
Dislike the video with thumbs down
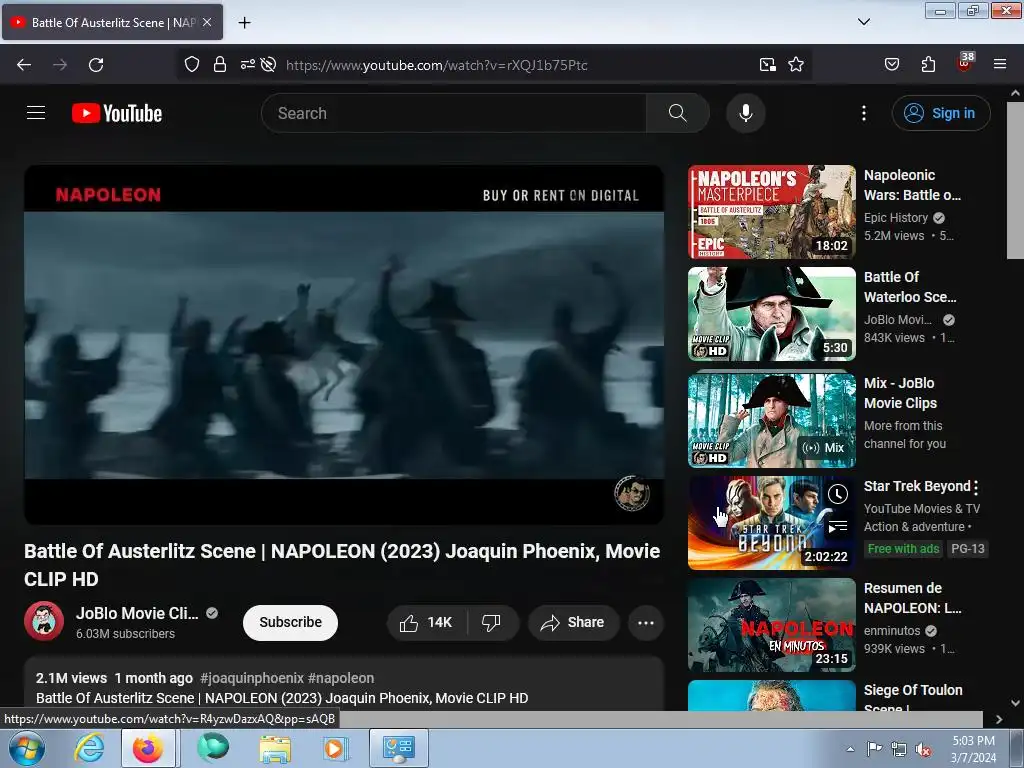(x=491, y=622)
